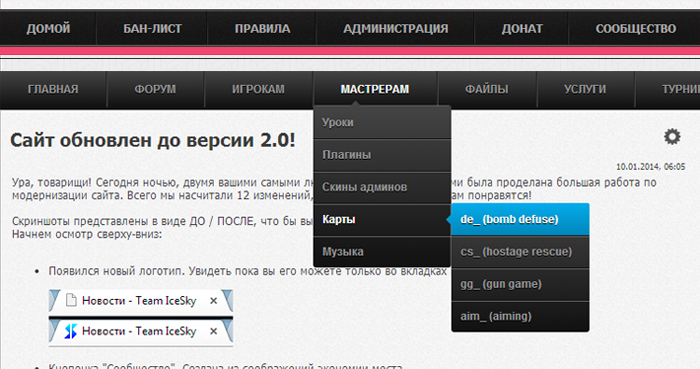Open the gear settings icon beside the article

(x=672, y=137)
